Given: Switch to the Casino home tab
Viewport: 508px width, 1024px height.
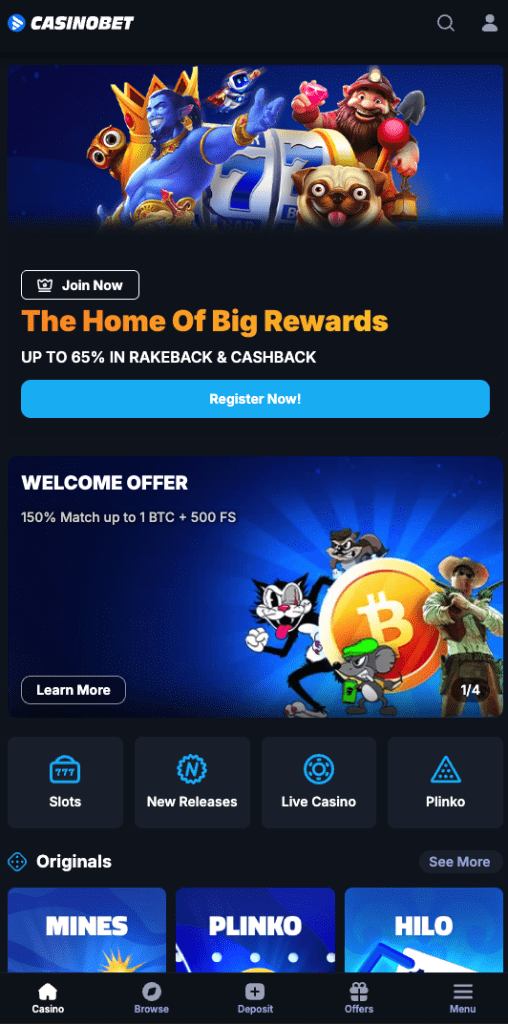Looking at the screenshot, I should [48, 999].
